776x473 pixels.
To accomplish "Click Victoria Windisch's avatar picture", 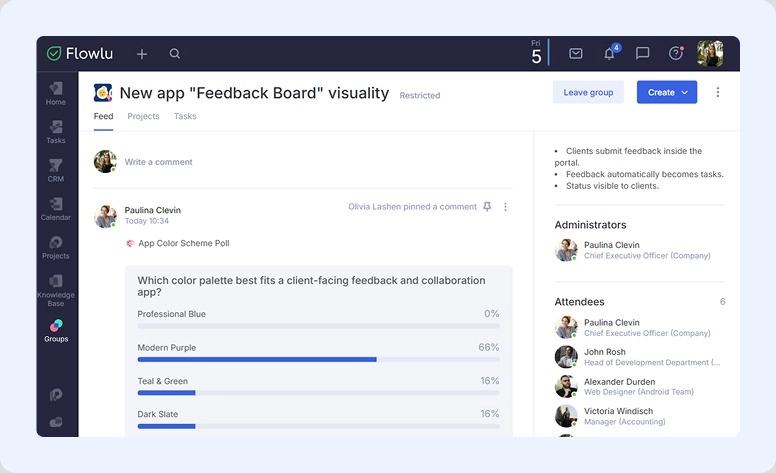I will pyautogui.click(x=566, y=416).
